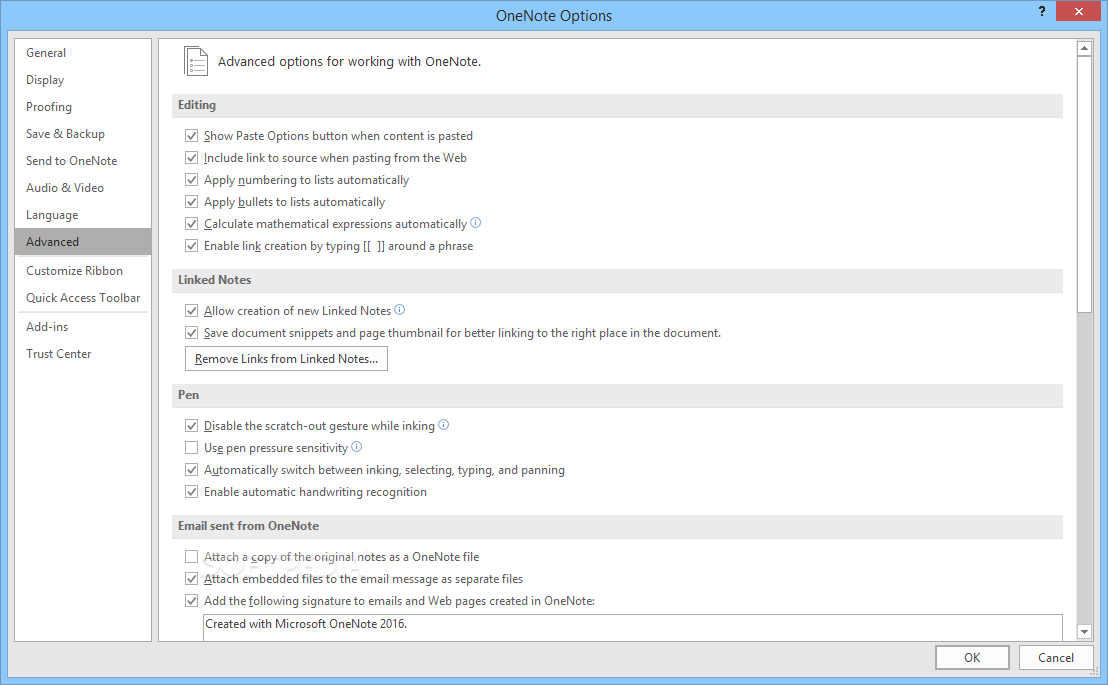Click OK to apply options
The height and width of the screenshot is (685, 1108).
pyautogui.click(x=972, y=657)
